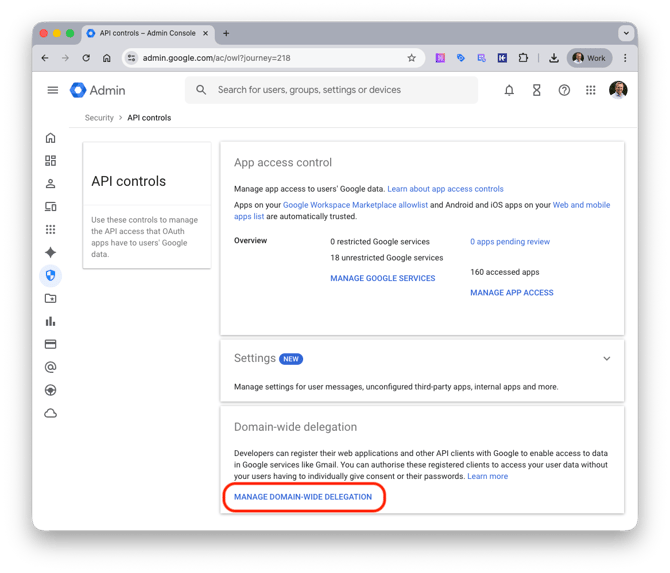This screenshot has width=670, height=573.
Task: Open the Chrome tab search dropdown
Action: click(625, 33)
